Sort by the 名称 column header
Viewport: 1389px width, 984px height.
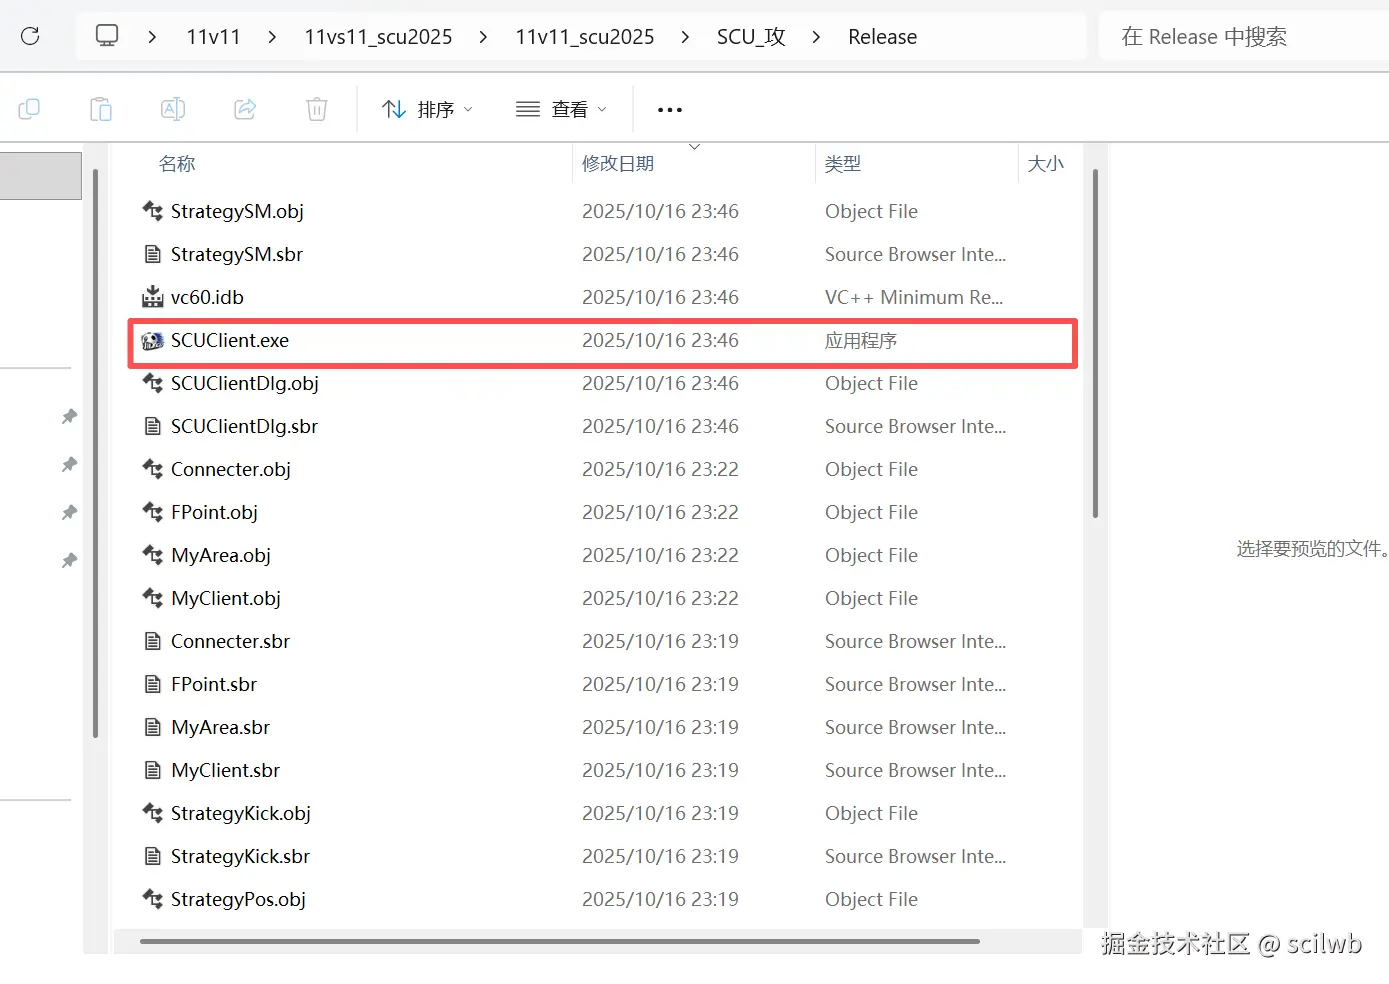coord(177,163)
